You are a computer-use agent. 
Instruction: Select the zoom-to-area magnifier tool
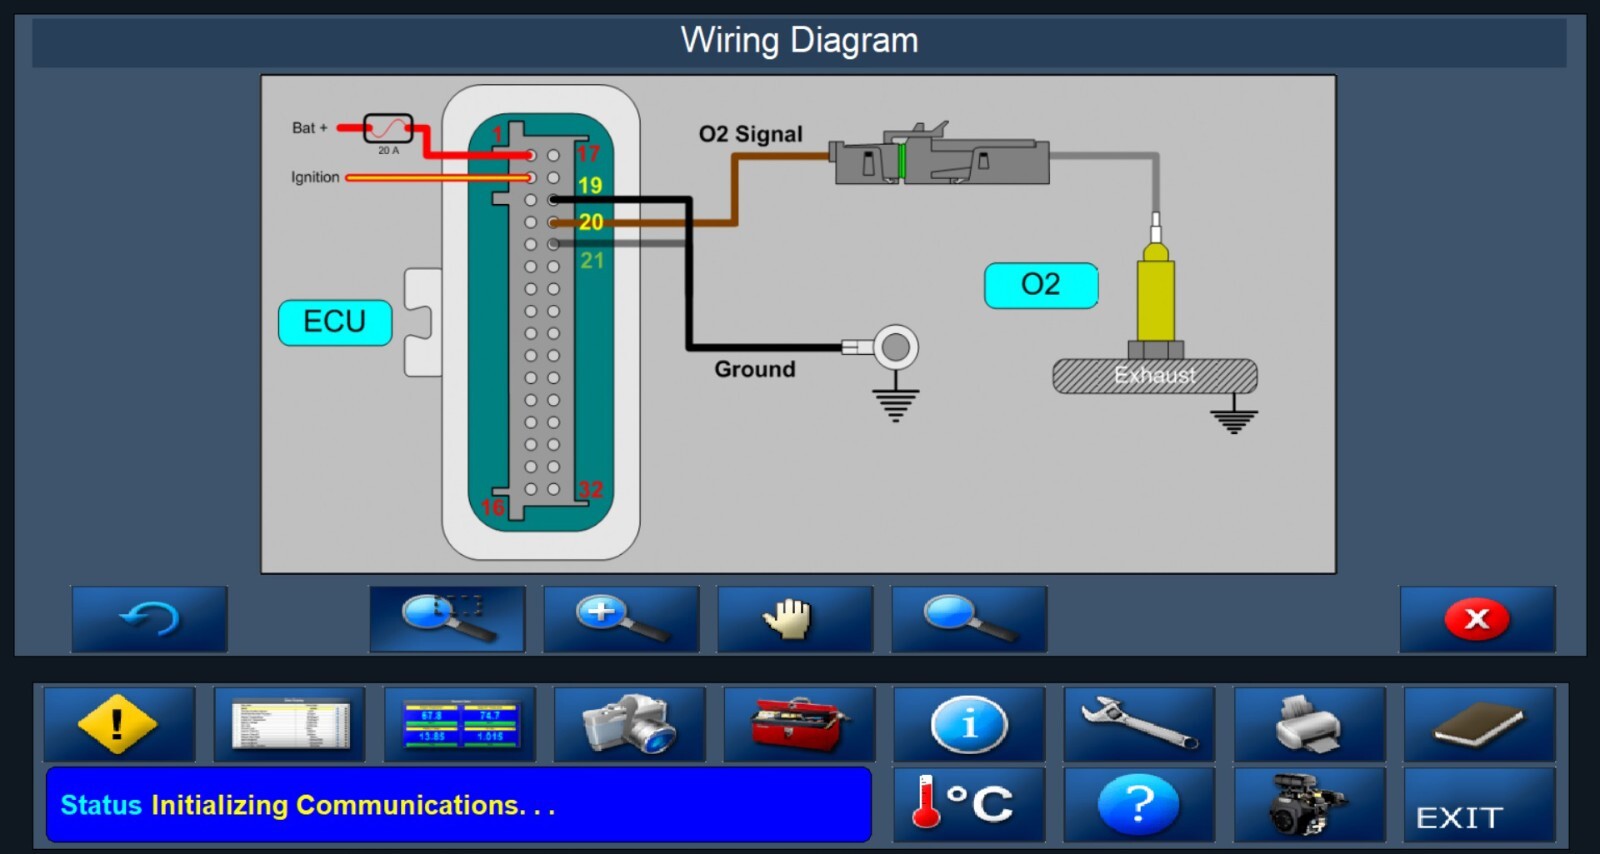click(447, 619)
